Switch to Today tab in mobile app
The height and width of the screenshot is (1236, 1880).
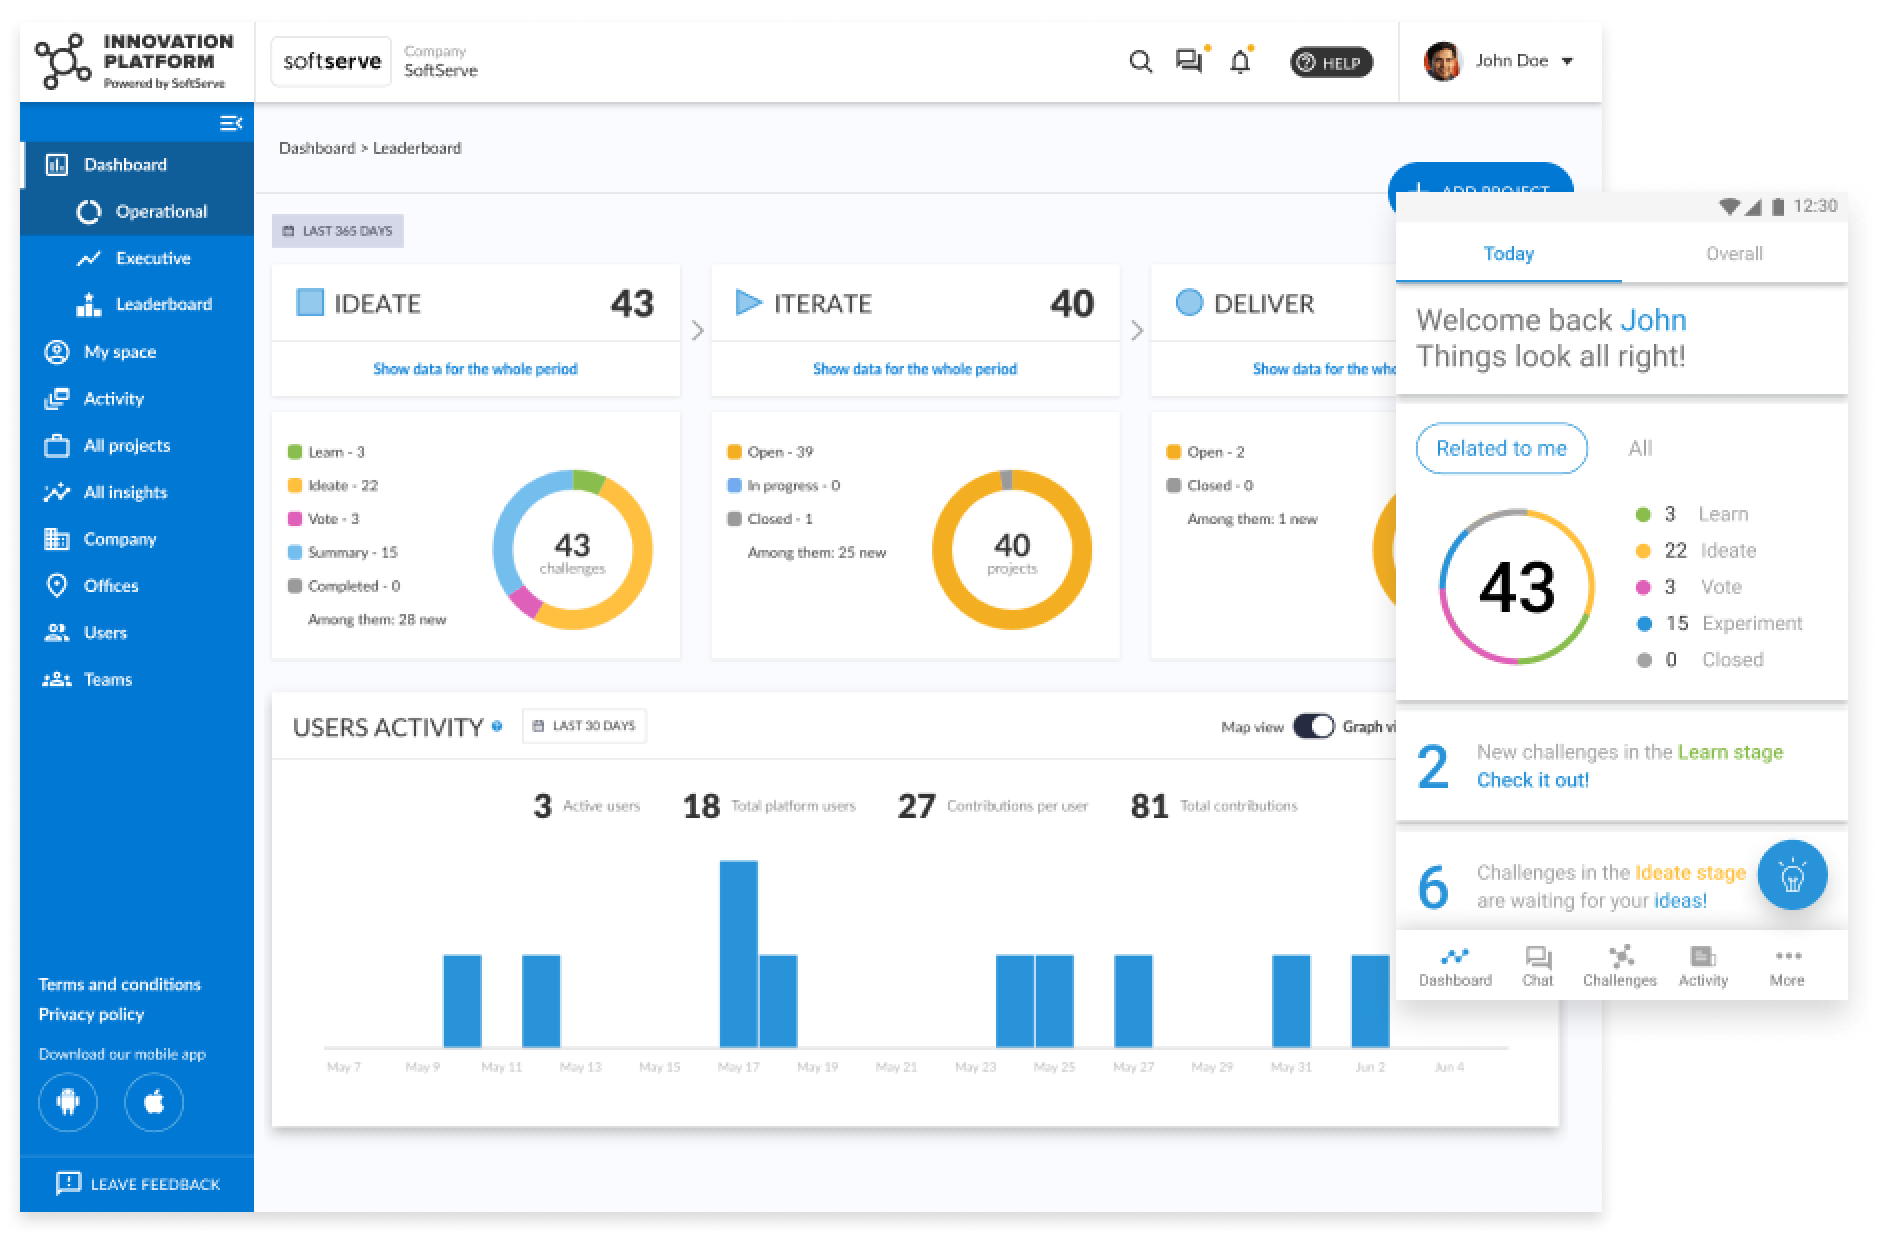click(x=1508, y=254)
